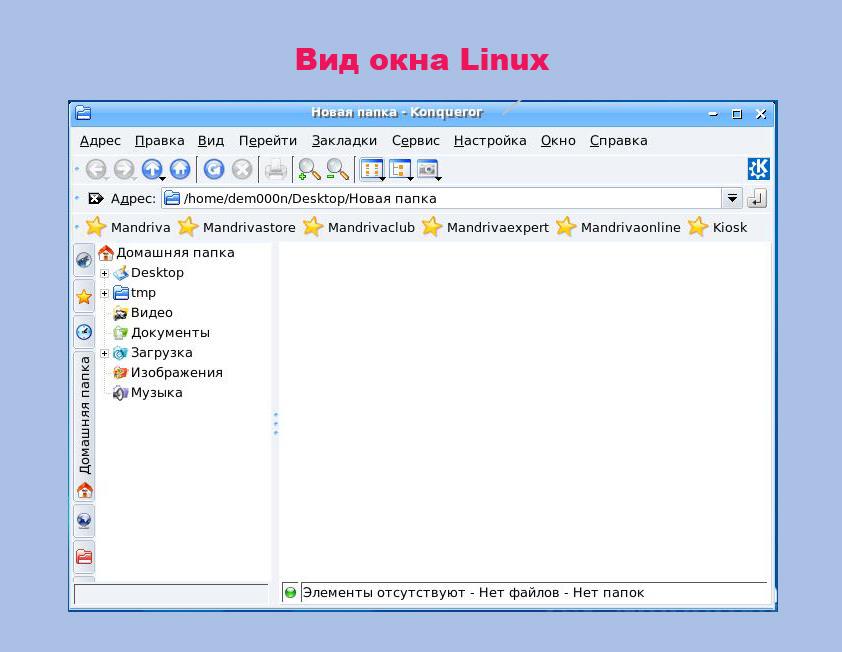
Task: Open the Mandrivaclub bookmark link
Action: point(370,227)
